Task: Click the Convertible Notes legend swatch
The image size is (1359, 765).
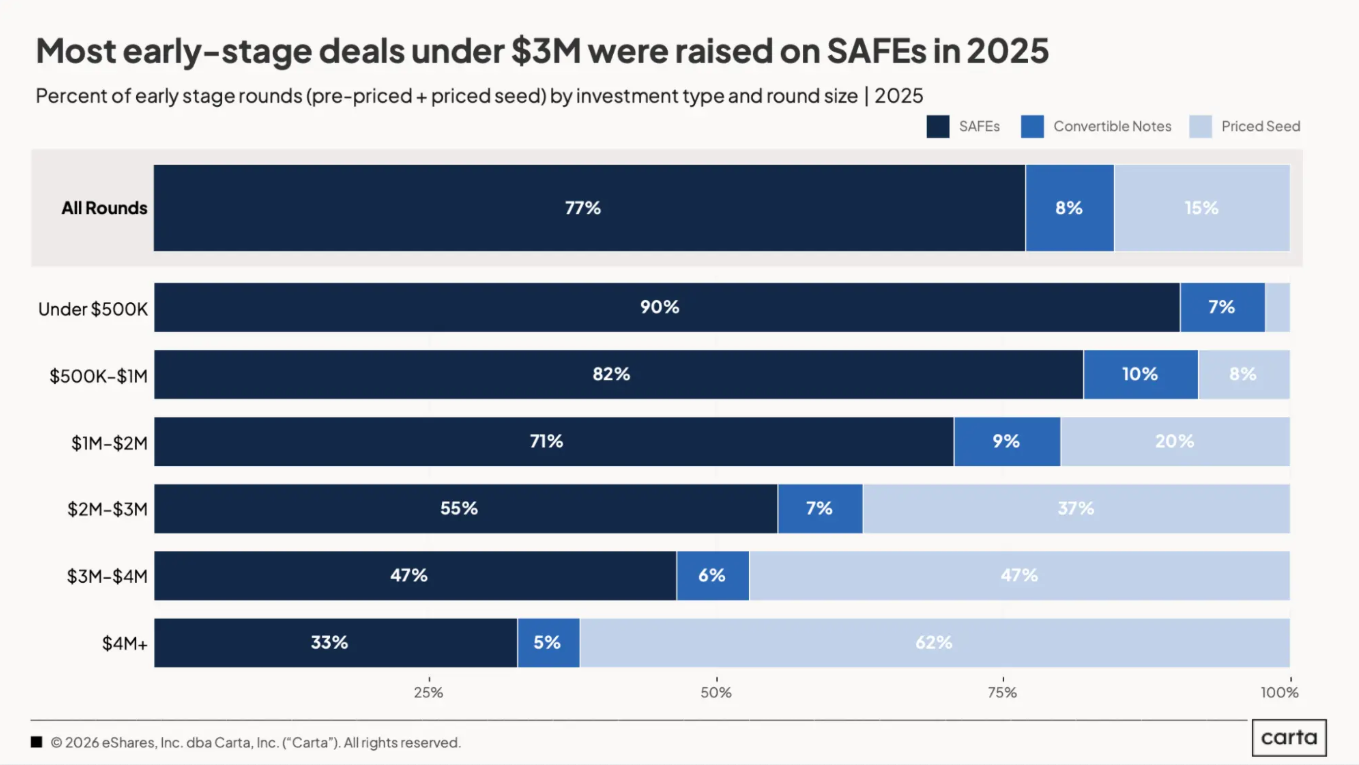Action: click(1032, 127)
